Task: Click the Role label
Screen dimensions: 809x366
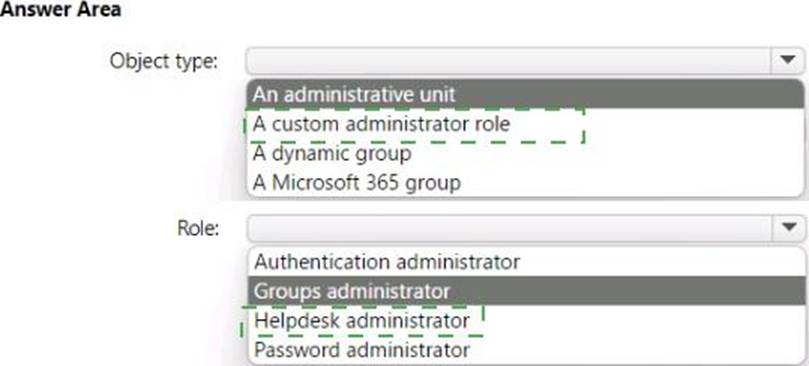Action: 198,228
